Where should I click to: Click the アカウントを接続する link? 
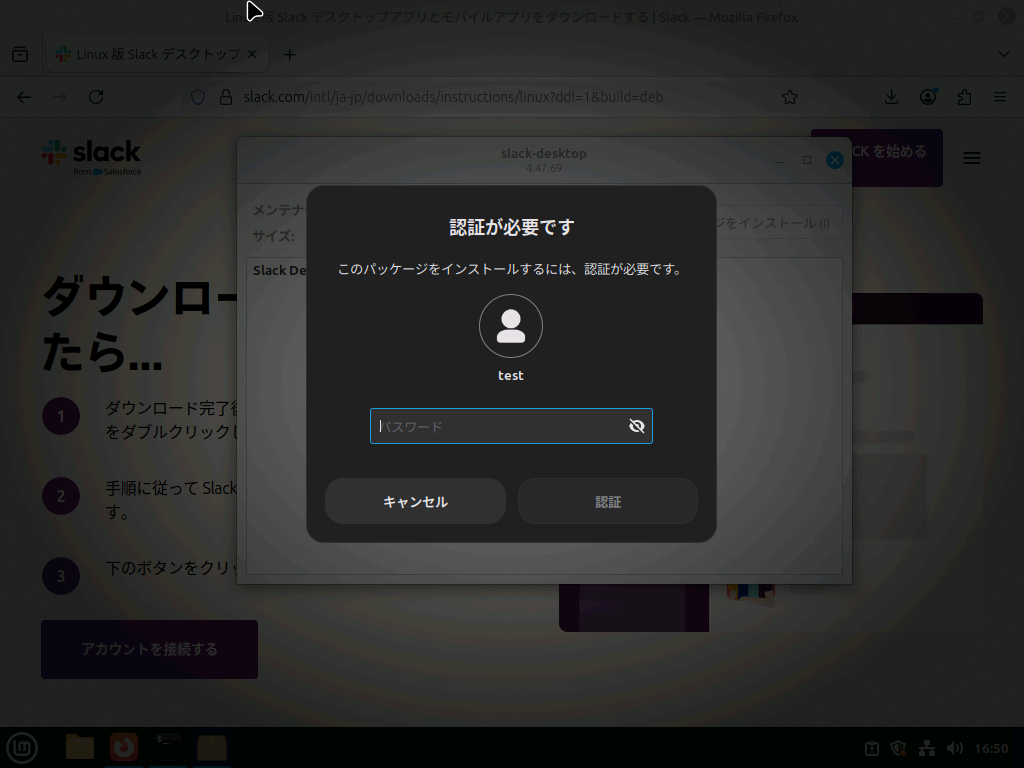(x=148, y=649)
